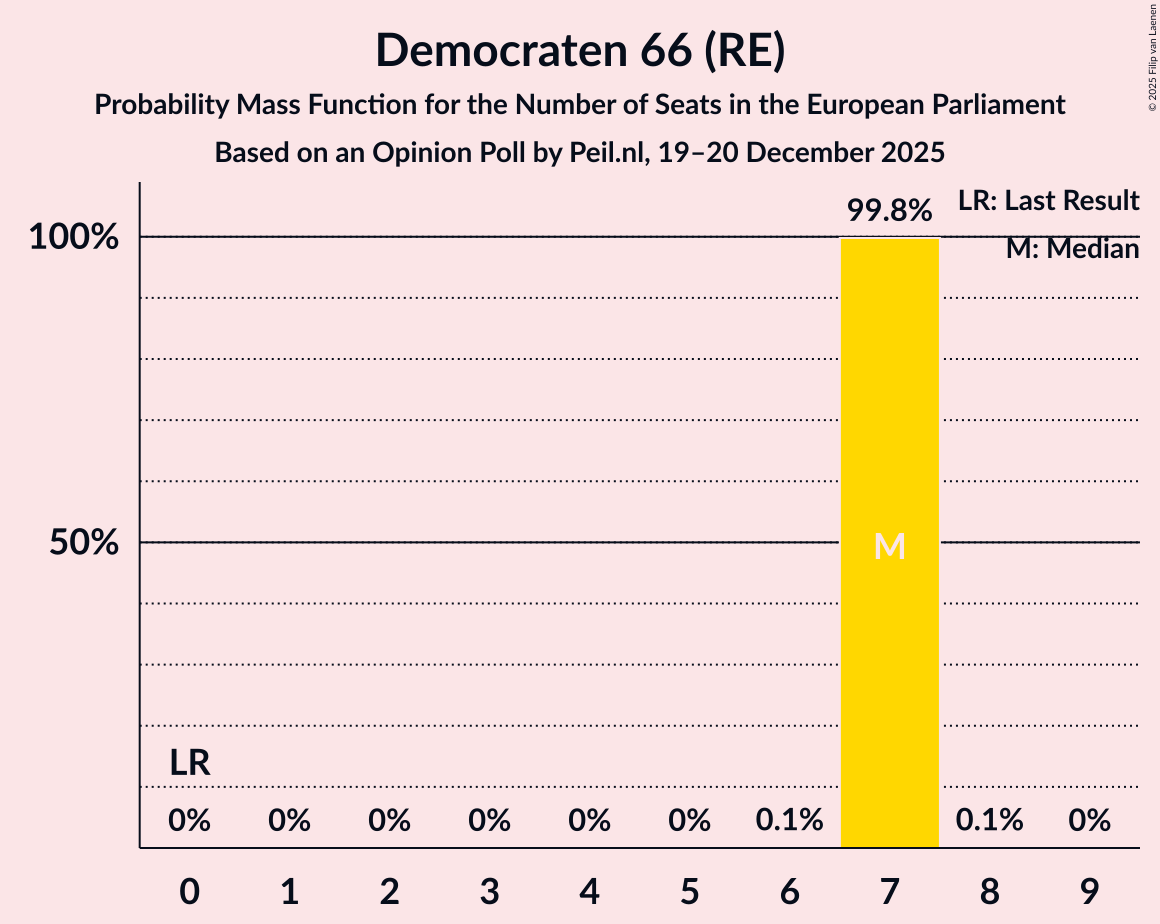This screenshot has width=1160, height=924.
Task: Click the 0.1% label above seat 6
Action: (x=789, y=821)
